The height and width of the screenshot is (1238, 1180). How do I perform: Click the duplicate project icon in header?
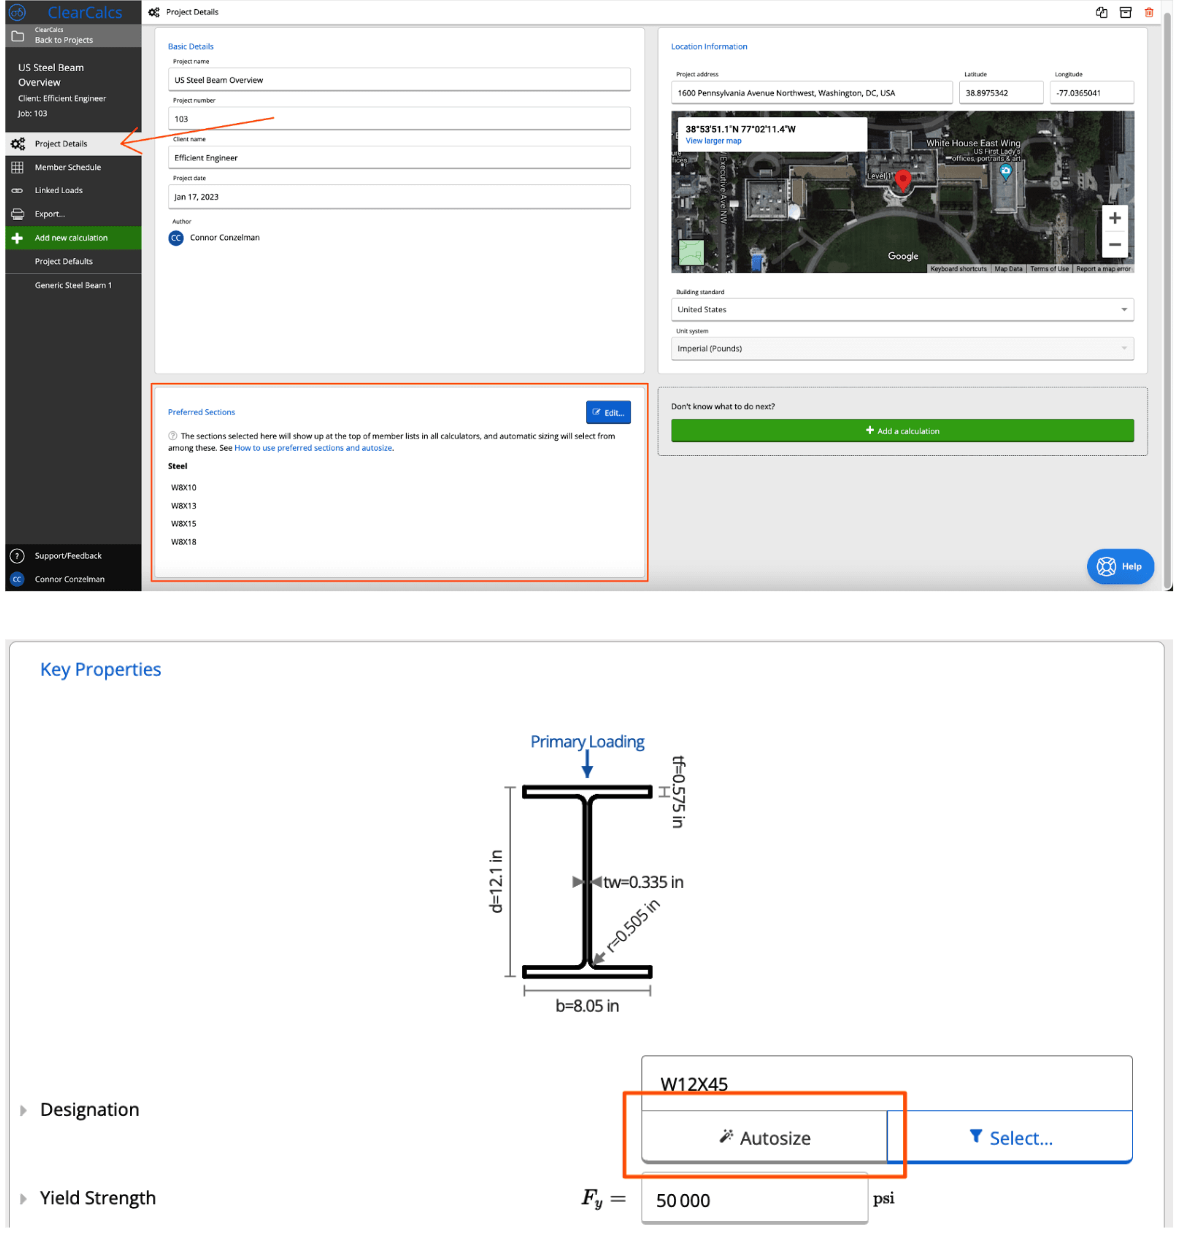pyautogui.click(x=1101, y=12)
